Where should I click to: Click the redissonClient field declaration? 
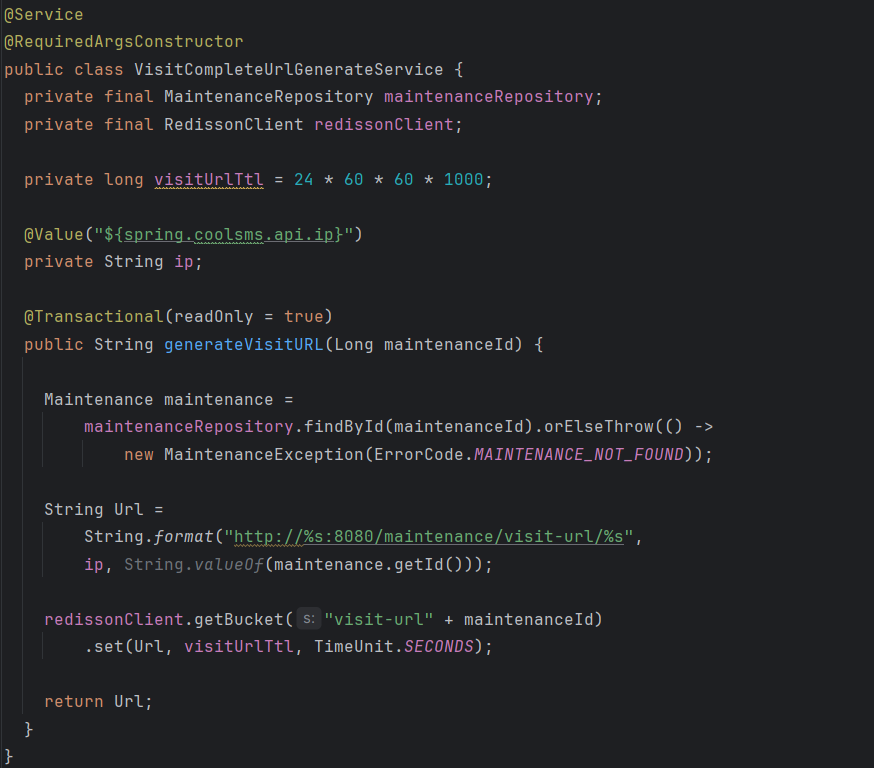pyautogui.click(x=384, y=124)
